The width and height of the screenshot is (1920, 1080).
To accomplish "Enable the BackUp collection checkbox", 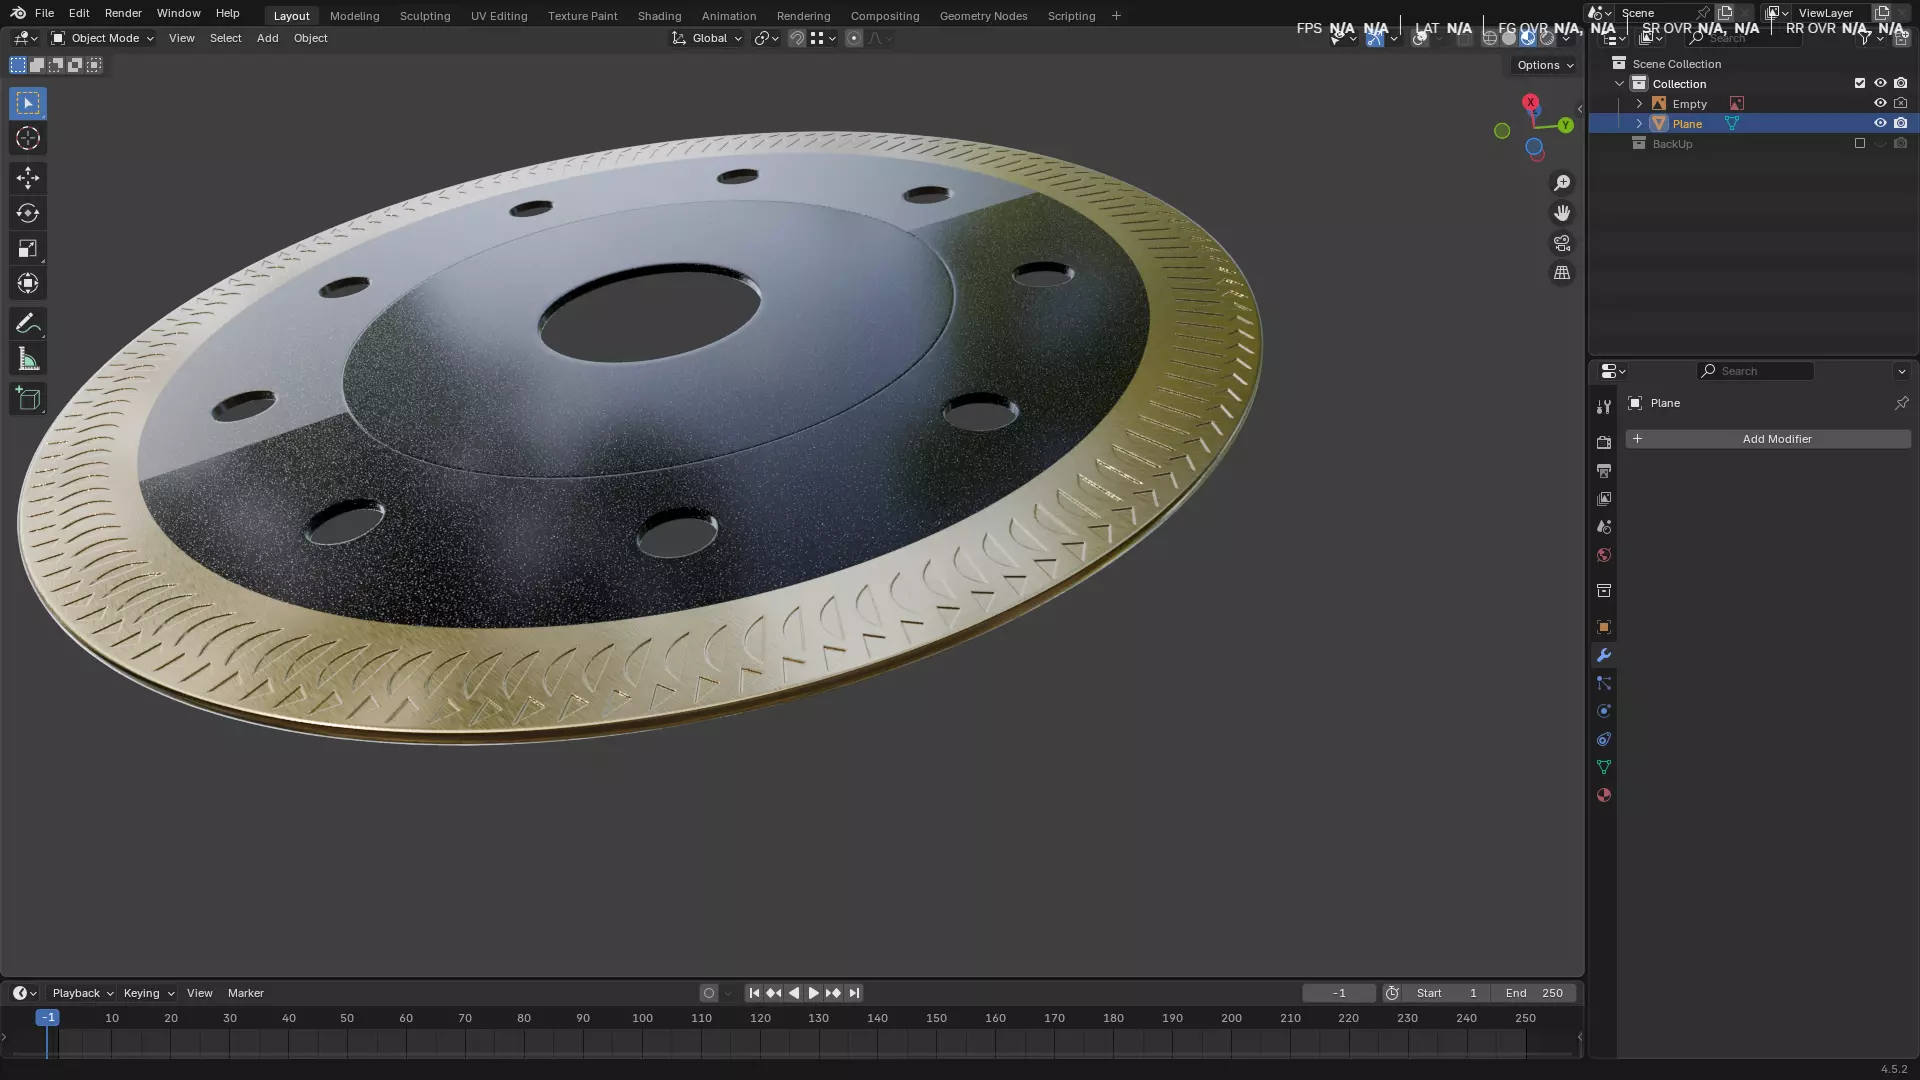I will click(1860, 143).
